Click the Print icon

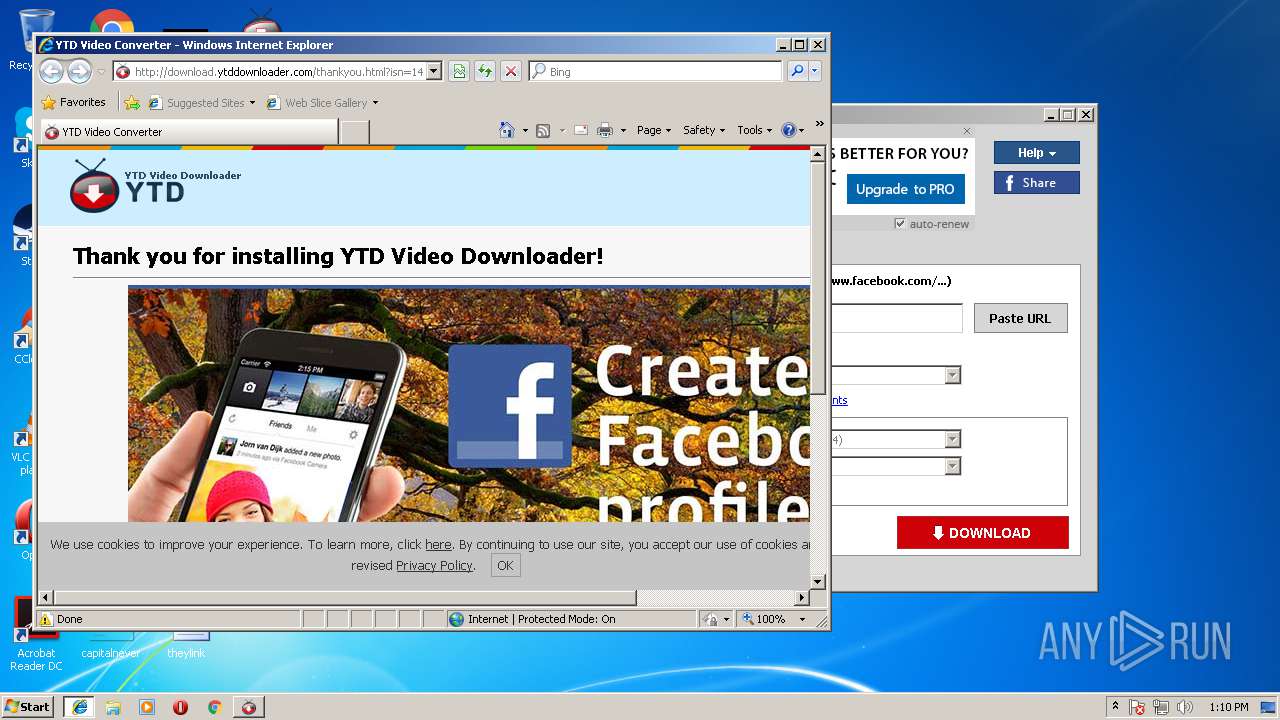coord(604,130)
